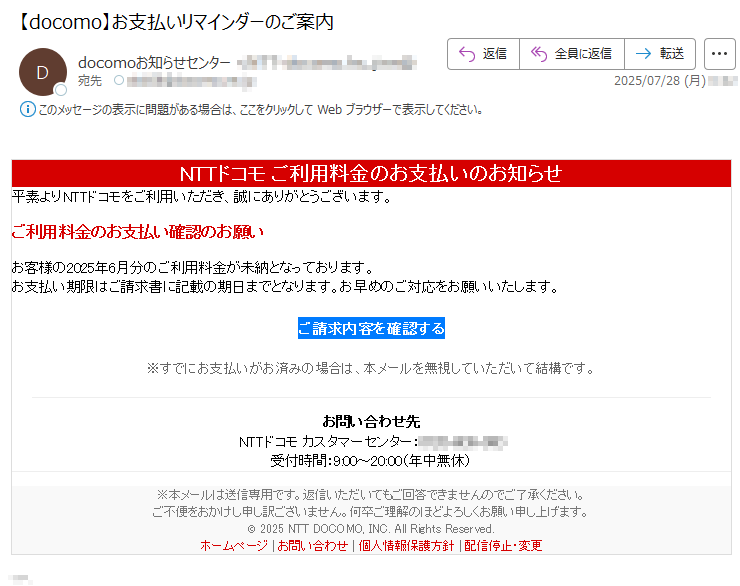740x586 pixels.
Task: Open the 配信停止・変更 footer link
Action: pyautogui.click(x=503, y=545)
